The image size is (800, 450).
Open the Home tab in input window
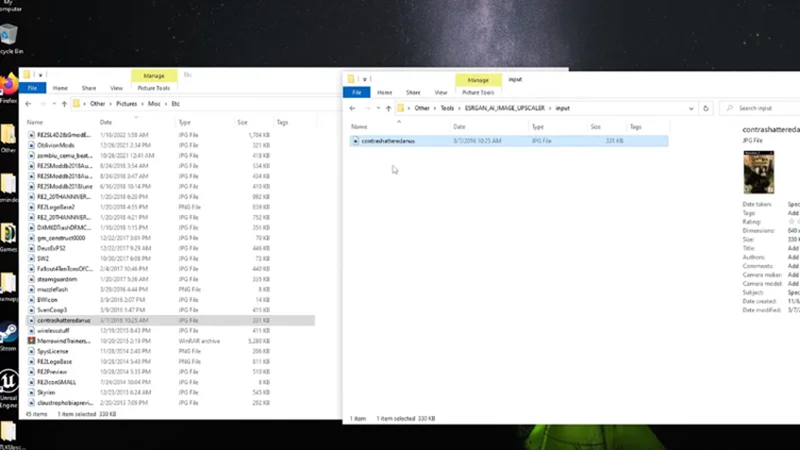click(385, 92)
